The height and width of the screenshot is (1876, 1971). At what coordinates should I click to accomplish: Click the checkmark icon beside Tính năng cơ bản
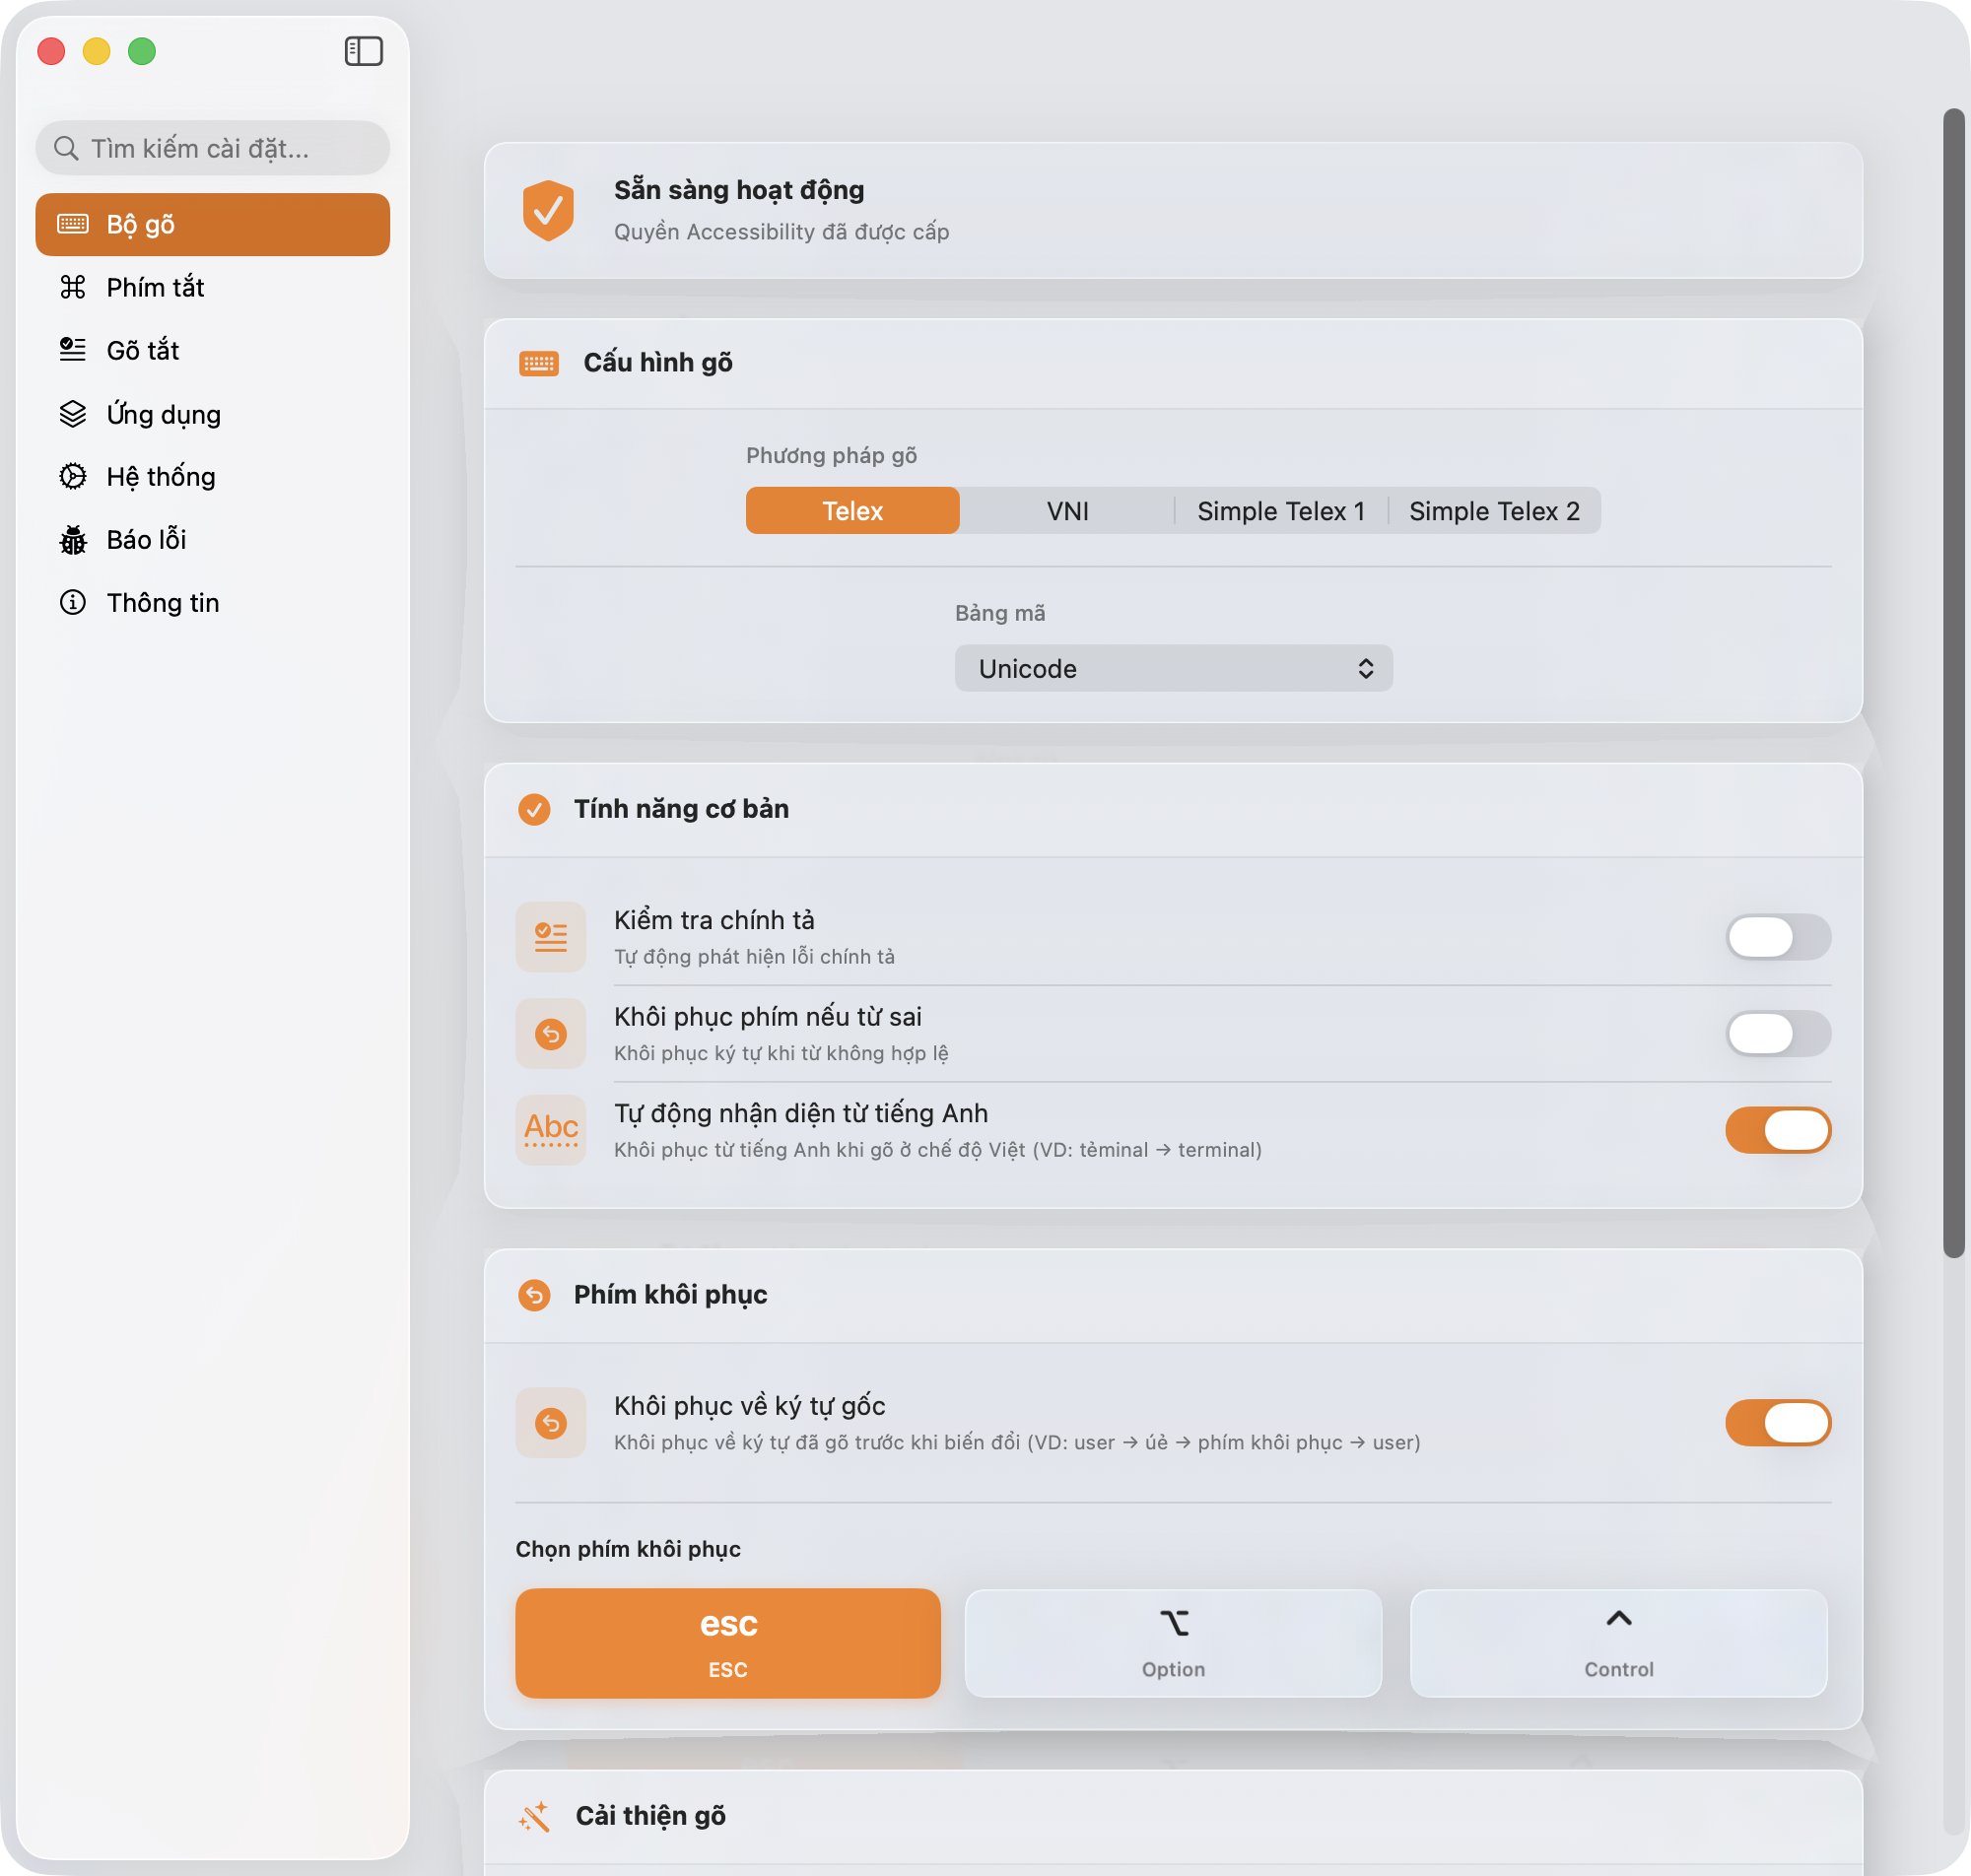click(x=534, y=809)
